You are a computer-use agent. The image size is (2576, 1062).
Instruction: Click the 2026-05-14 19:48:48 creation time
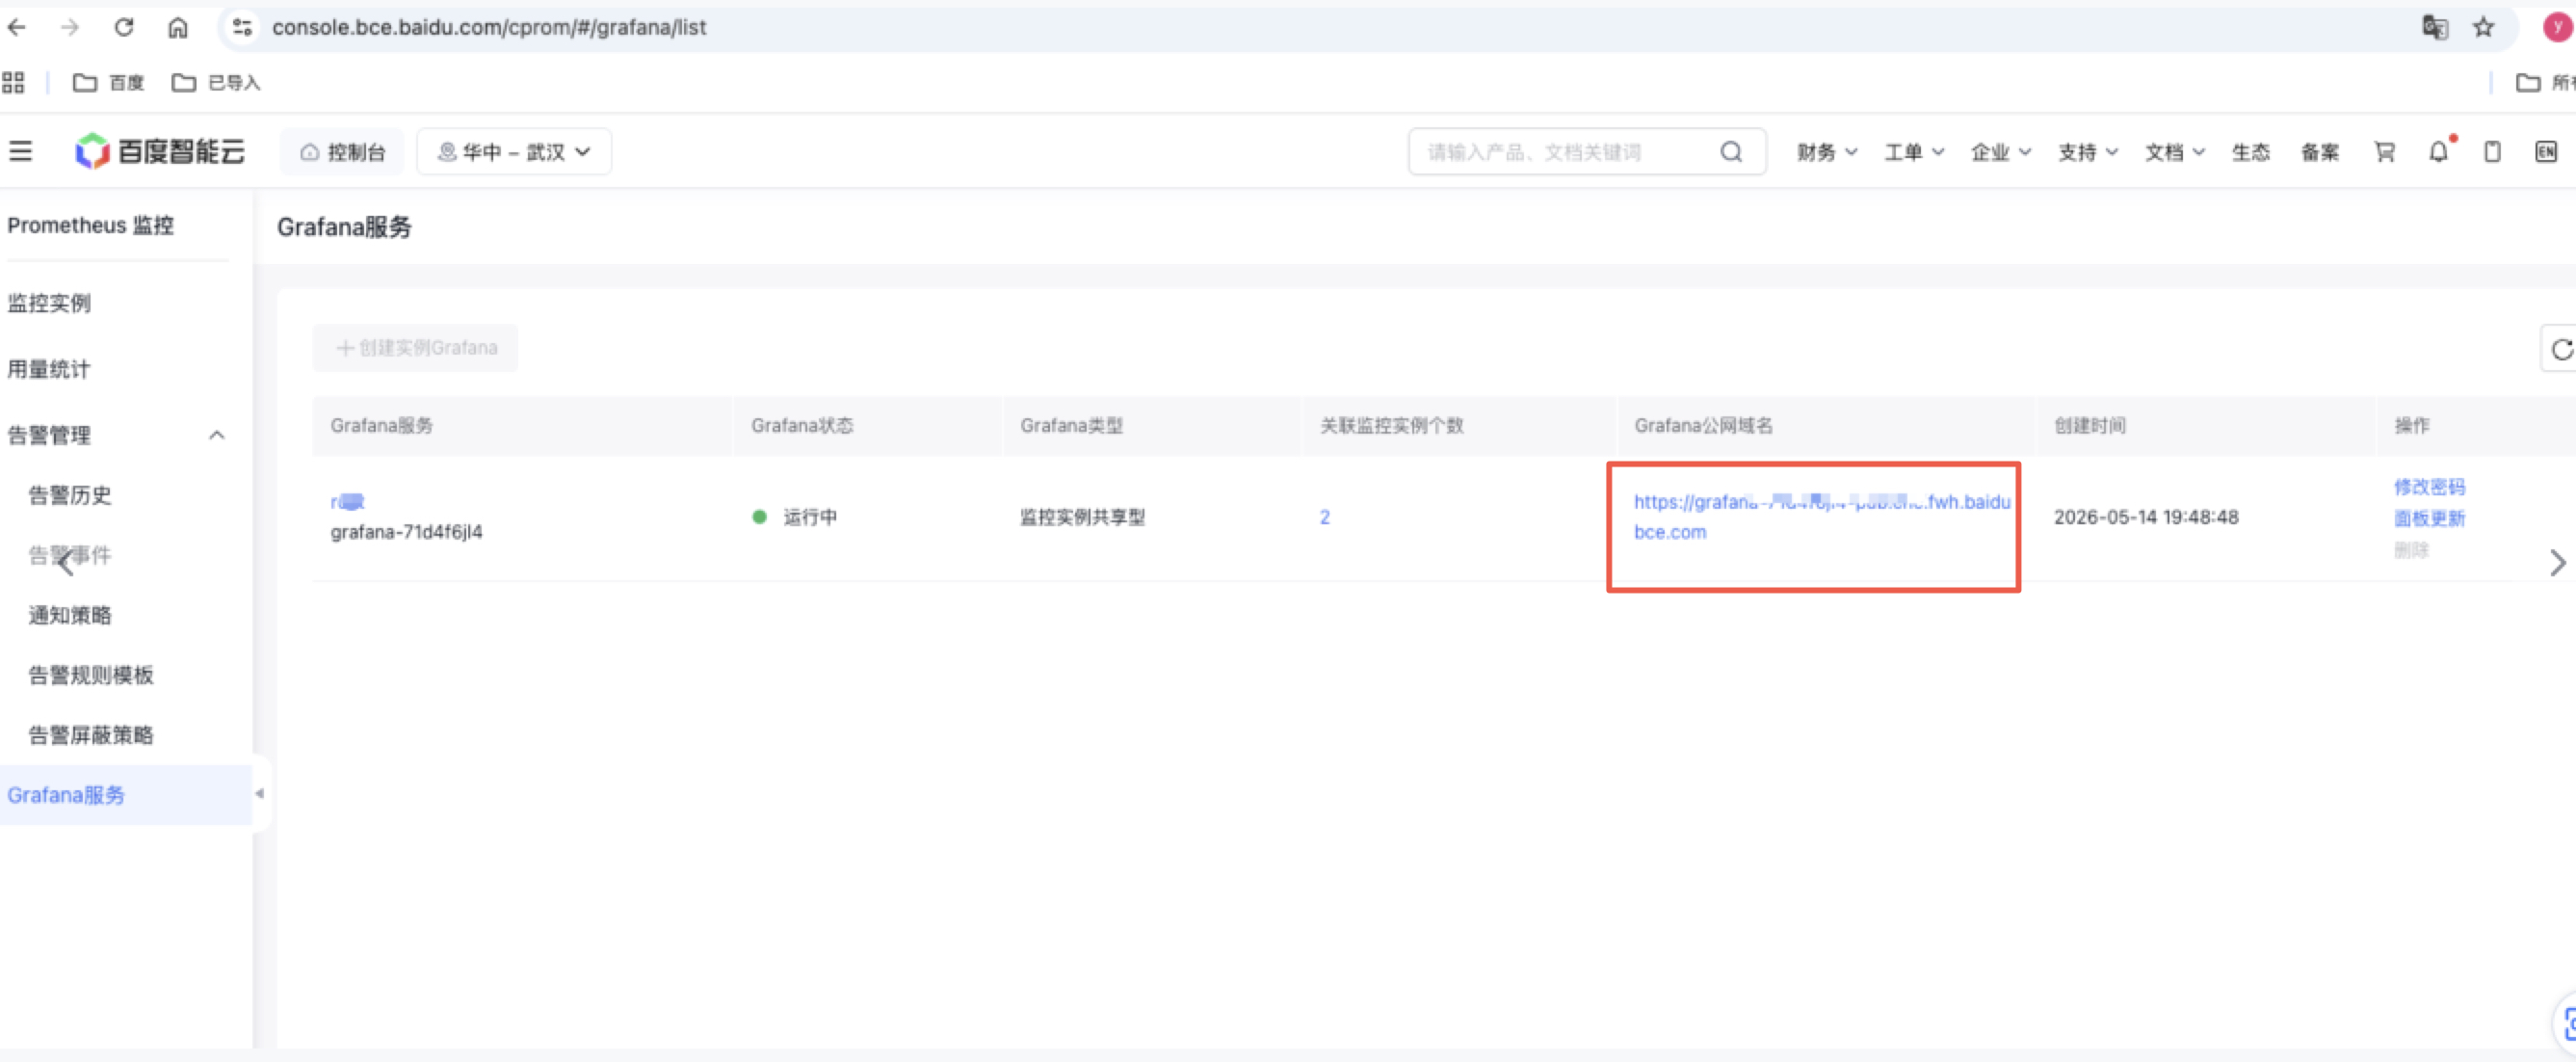pyautogui.click(x=2146, y=517)
